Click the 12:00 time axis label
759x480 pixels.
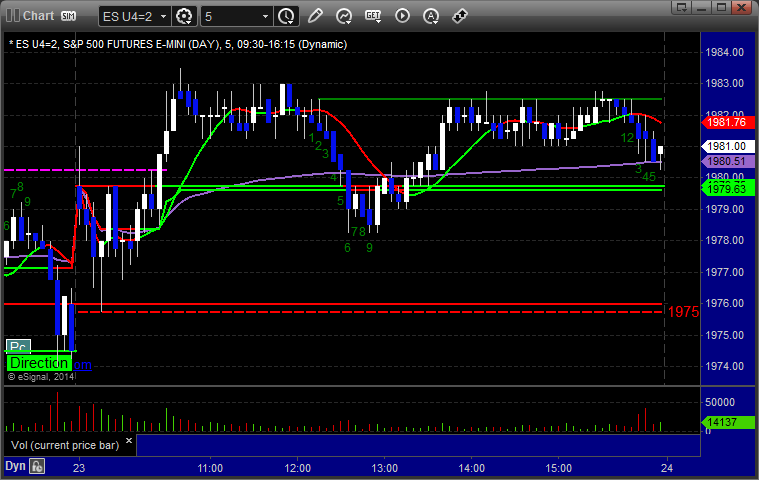pos(297,468)
